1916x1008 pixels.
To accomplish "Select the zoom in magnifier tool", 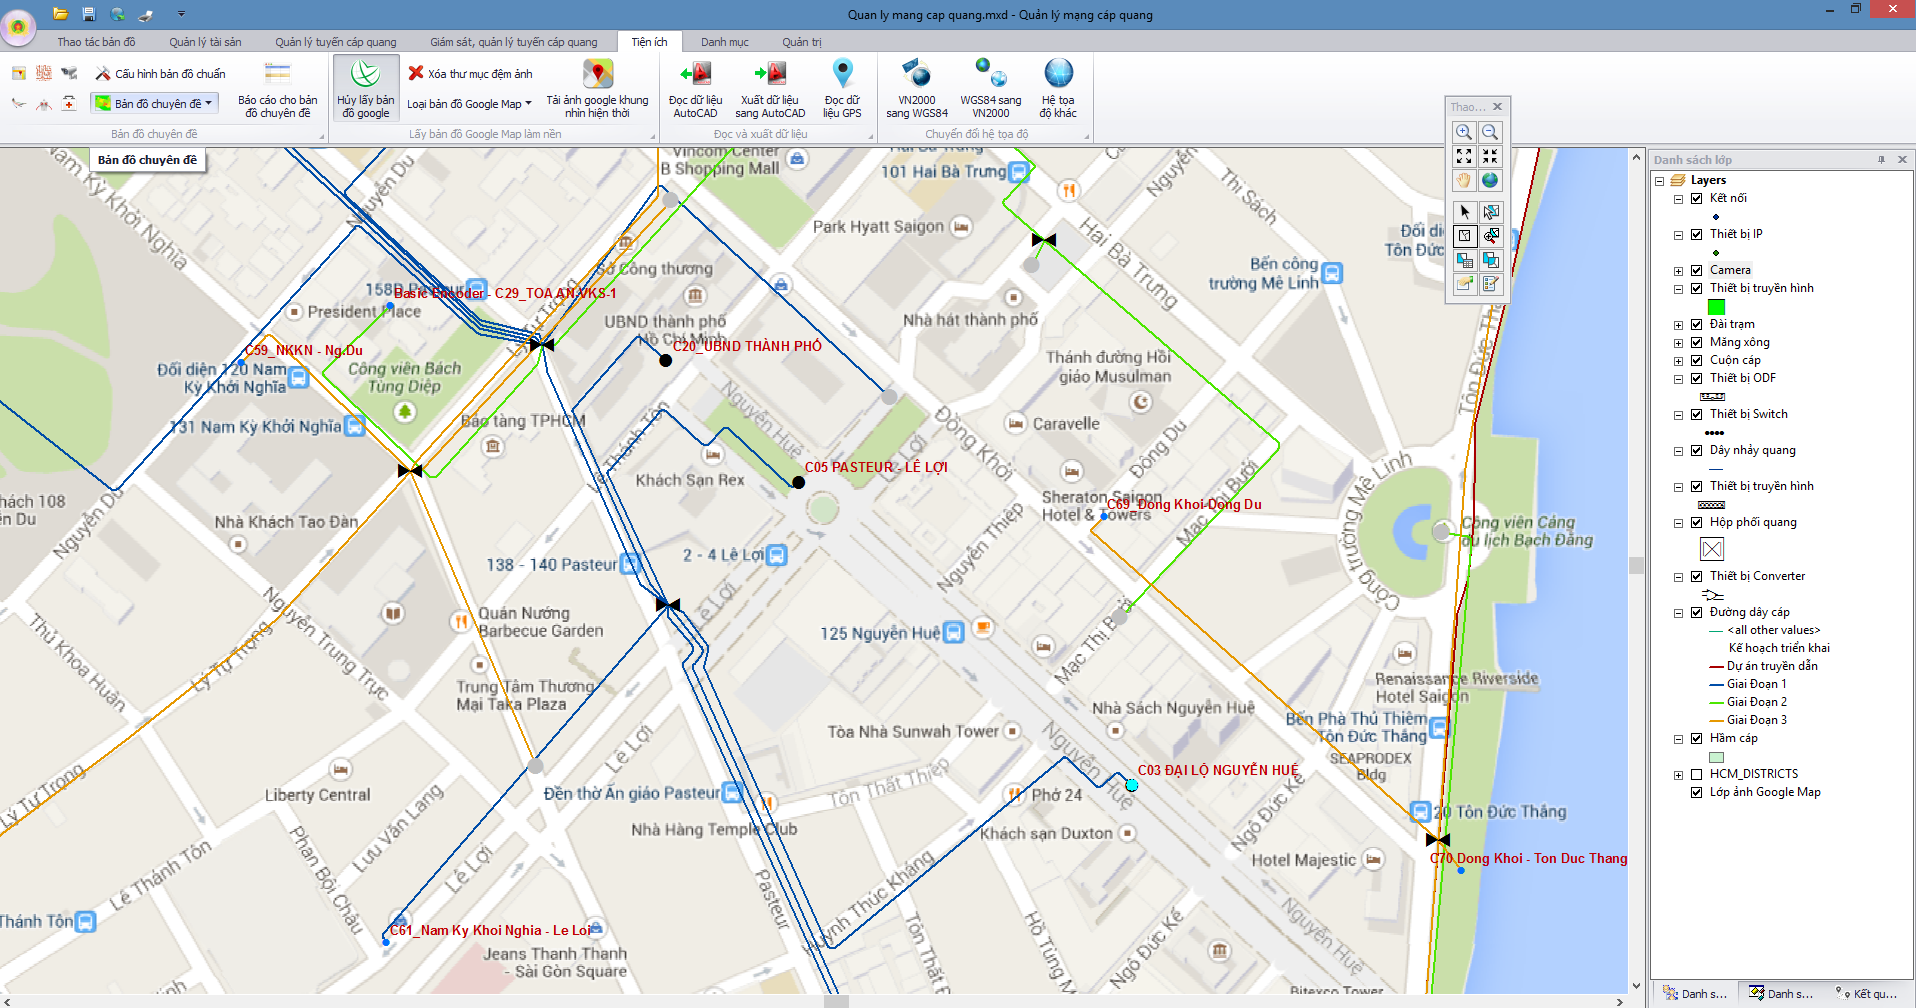I will click(1464, 132).
